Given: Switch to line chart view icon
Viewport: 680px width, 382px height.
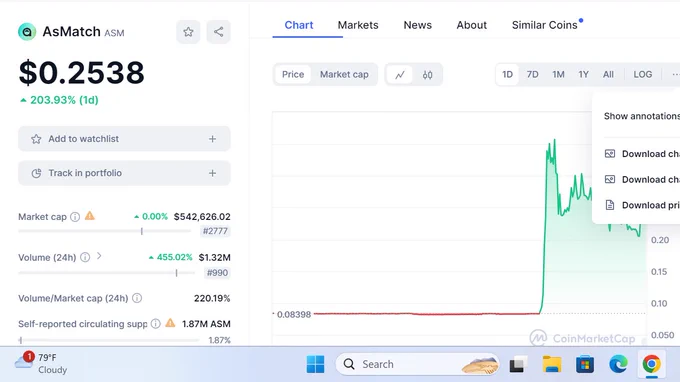Looking at the screenshot, I should (400, 75).
